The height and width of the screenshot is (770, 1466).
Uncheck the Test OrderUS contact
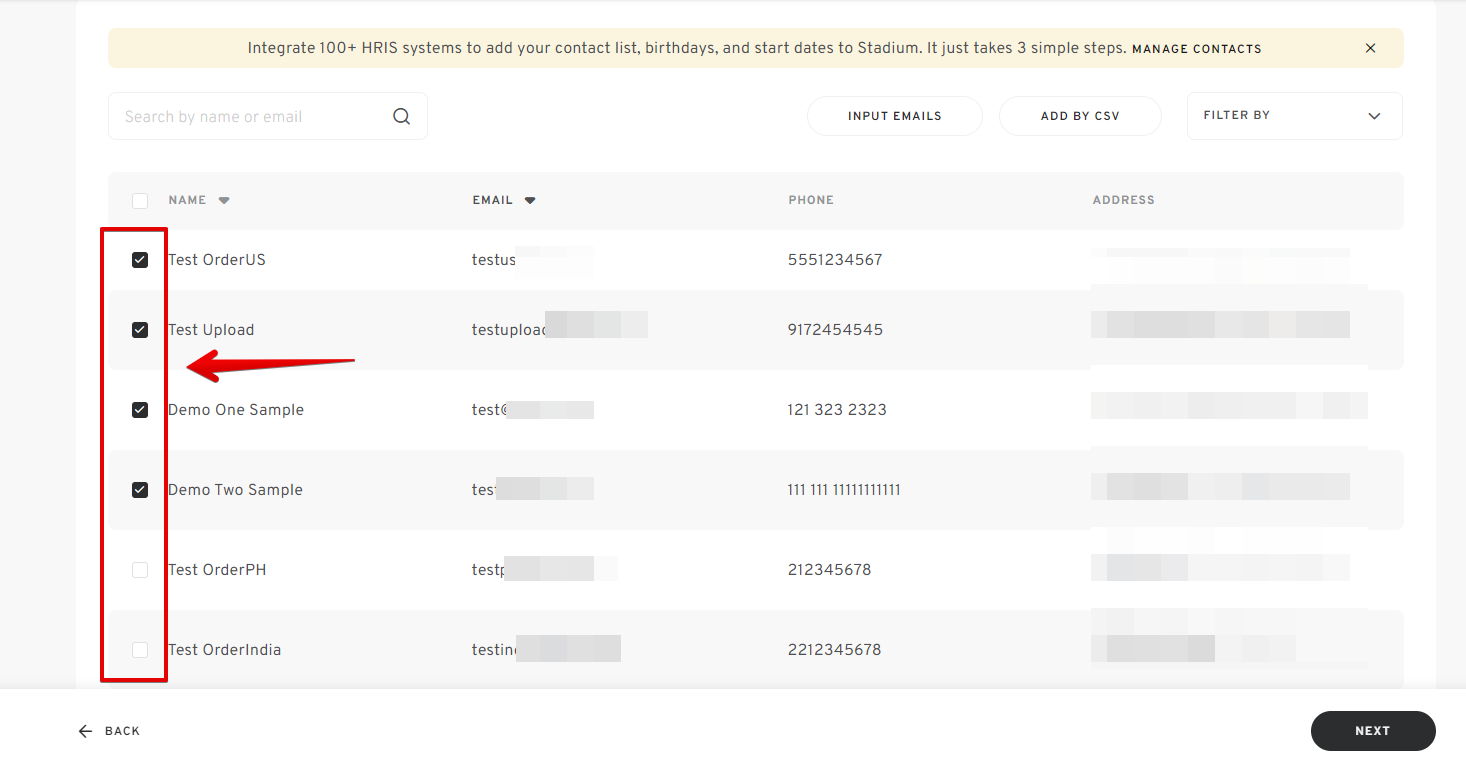[x=140, y=260]
